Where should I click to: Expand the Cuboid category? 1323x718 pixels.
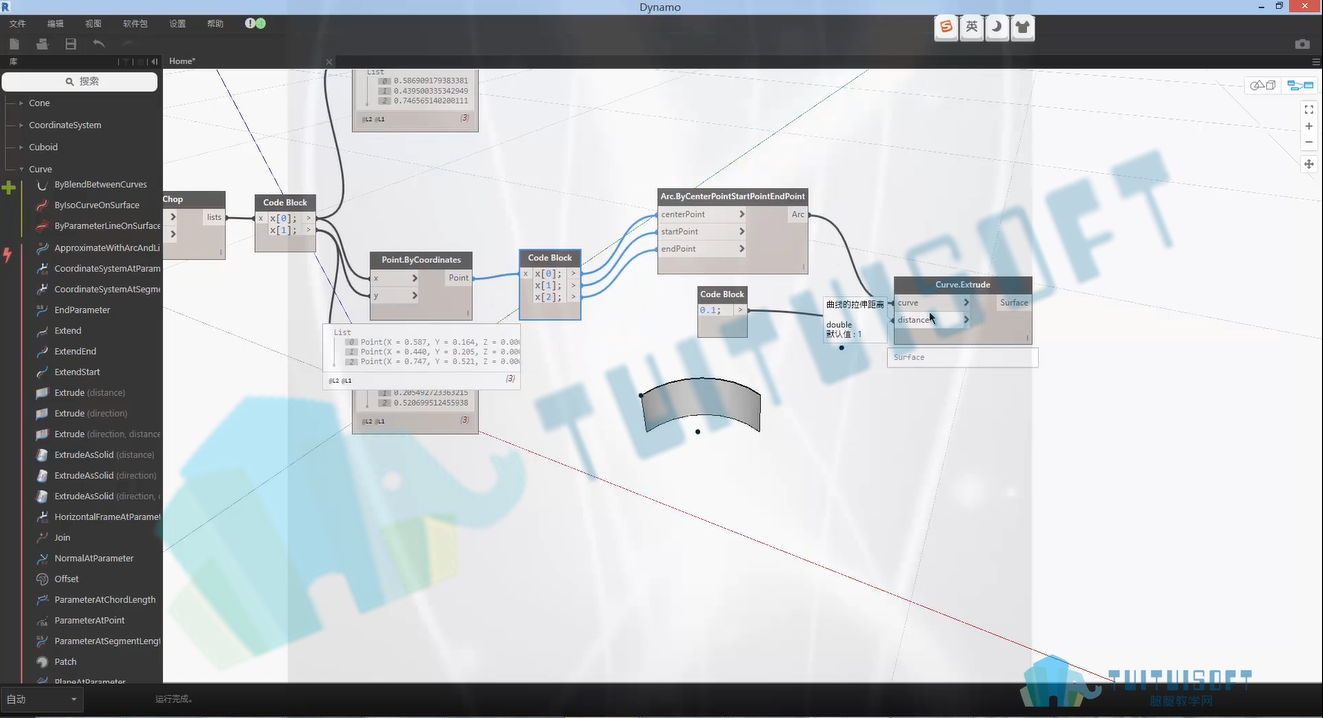(21, 147)
